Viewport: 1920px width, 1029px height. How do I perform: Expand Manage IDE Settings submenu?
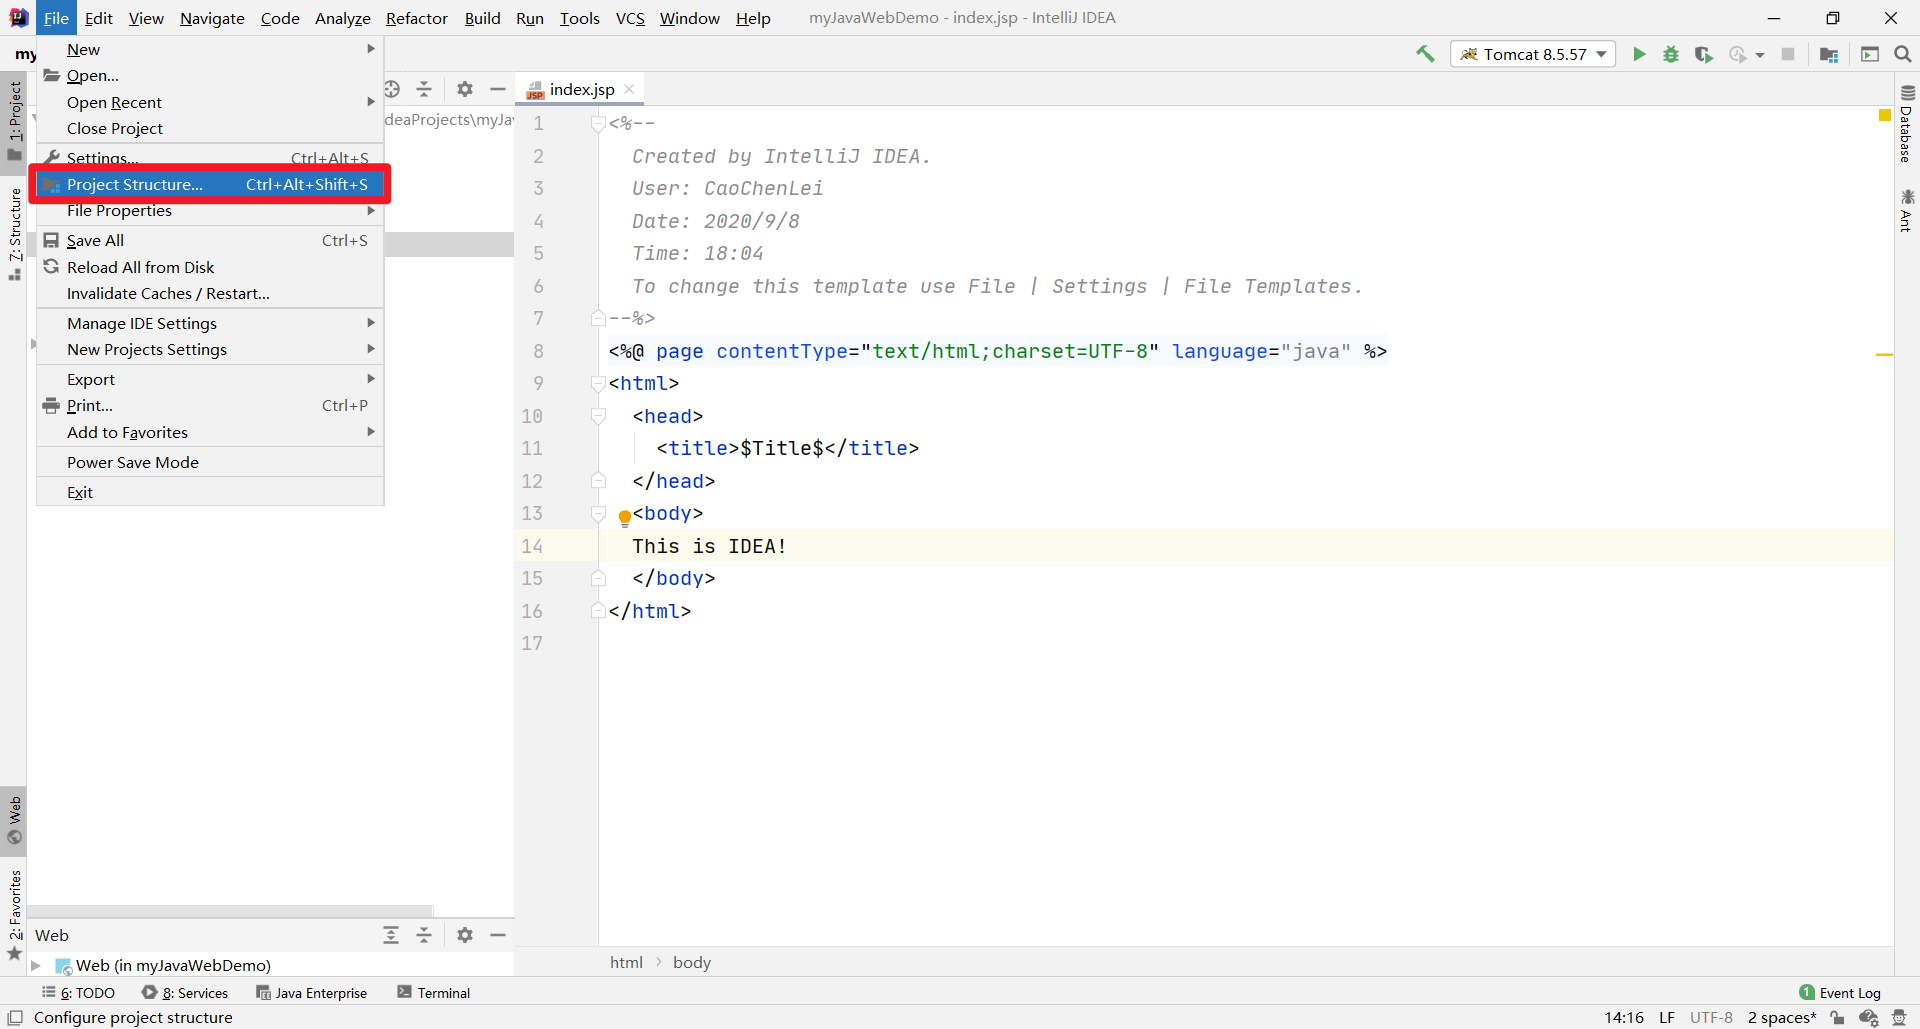point(210,323)
